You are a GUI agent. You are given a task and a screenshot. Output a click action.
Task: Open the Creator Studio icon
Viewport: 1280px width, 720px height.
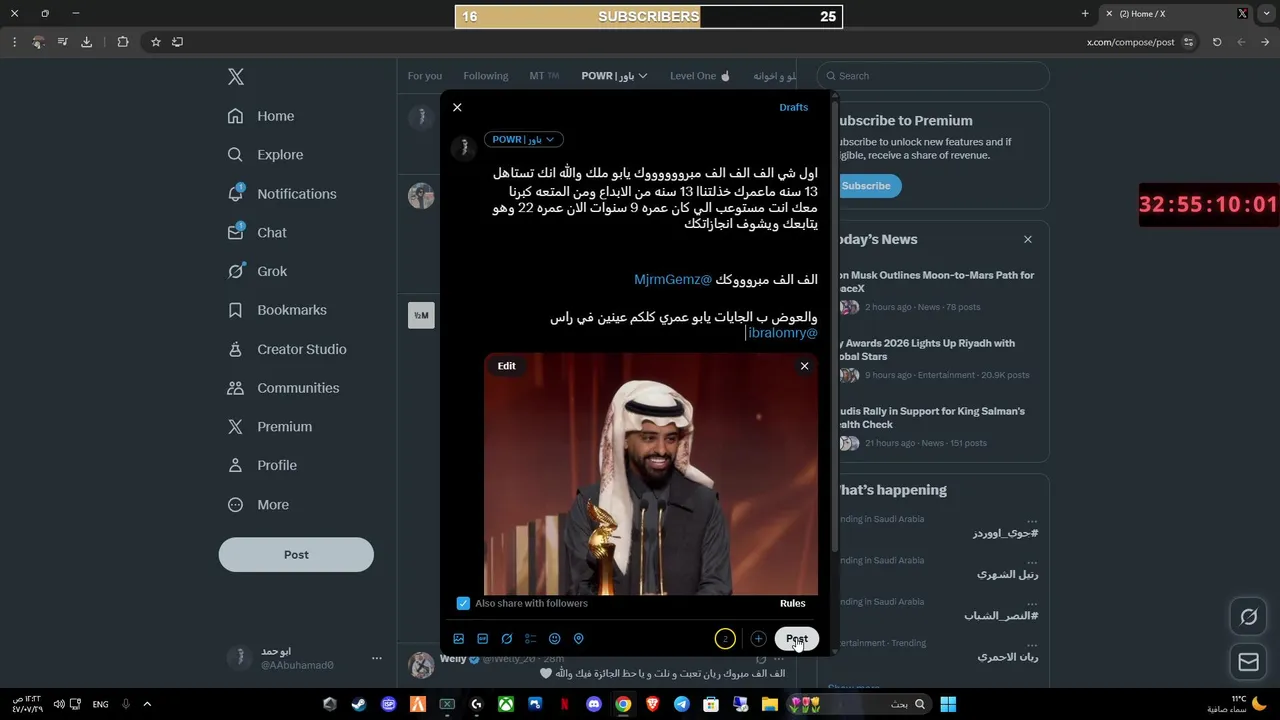[235, 349]
